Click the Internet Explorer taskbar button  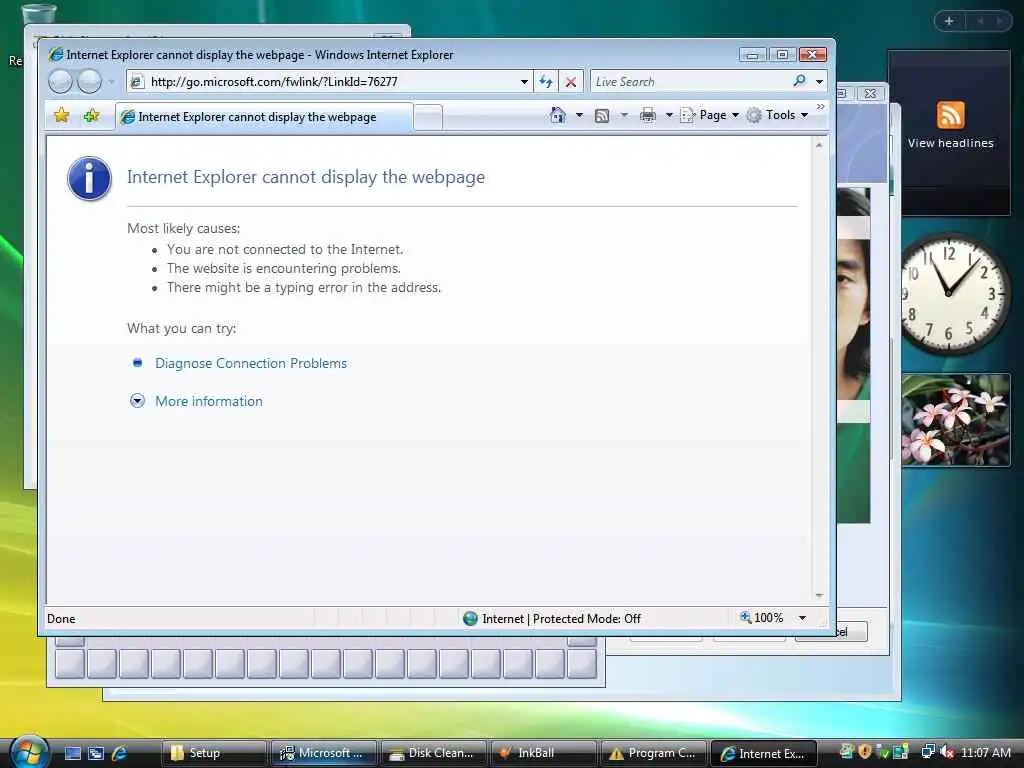[763, 753]
